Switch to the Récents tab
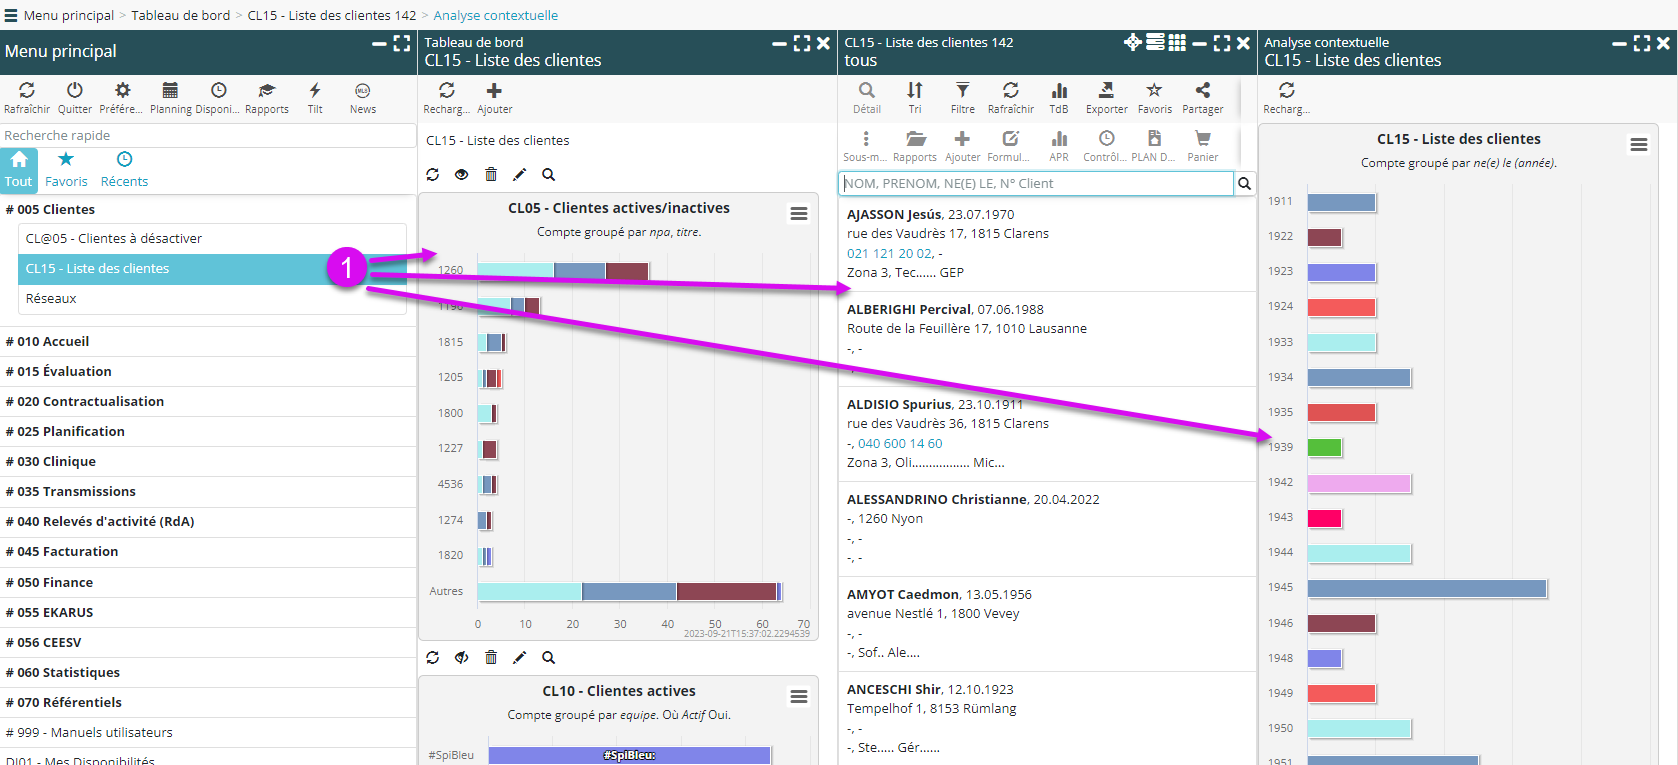Image resolution: width=1678 pixels, height=765 pixels. point(124,169)
